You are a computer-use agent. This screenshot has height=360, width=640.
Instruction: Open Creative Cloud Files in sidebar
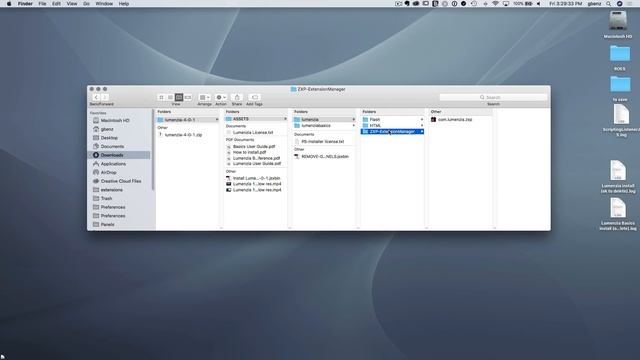coord(121,181)
